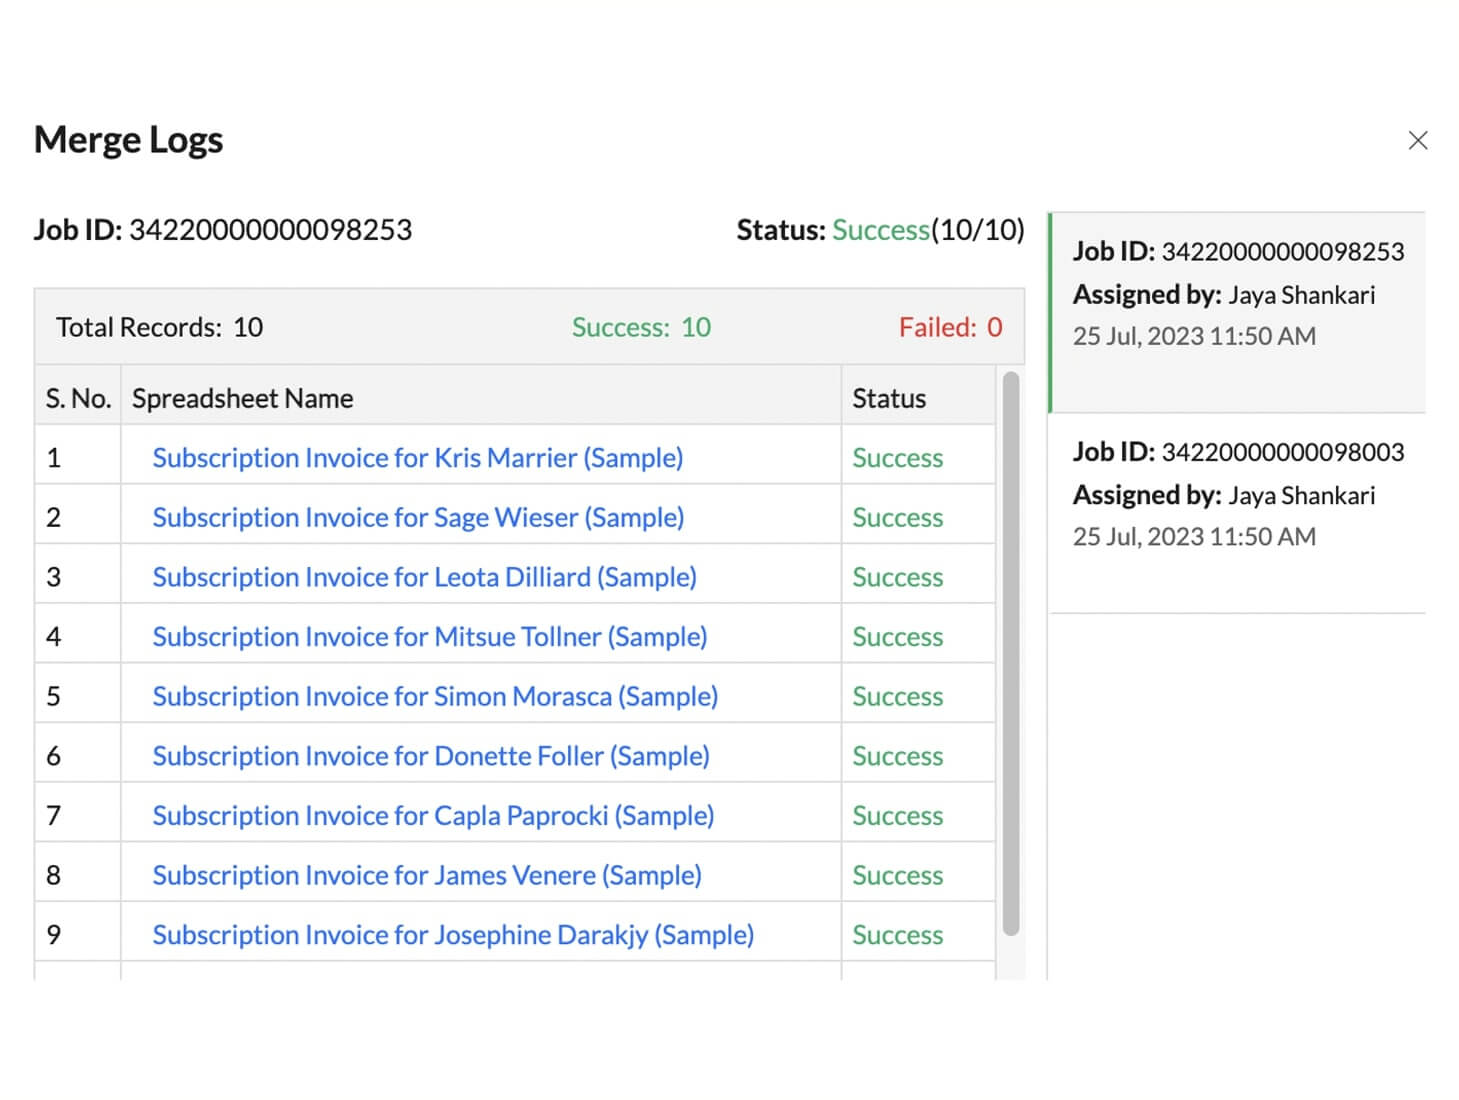Image resolution: width=1459 pixels, height=1100 pixels.
Task: Click the Spreadsheet Name column header
Action: tap(243, 399)
